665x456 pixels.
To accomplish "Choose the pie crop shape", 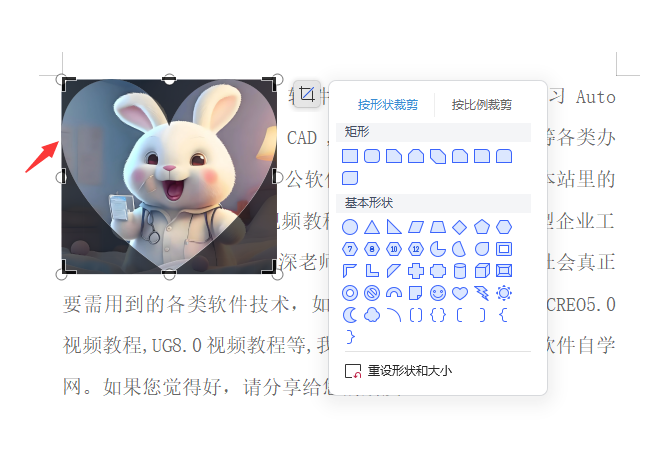I will point(438,249).
